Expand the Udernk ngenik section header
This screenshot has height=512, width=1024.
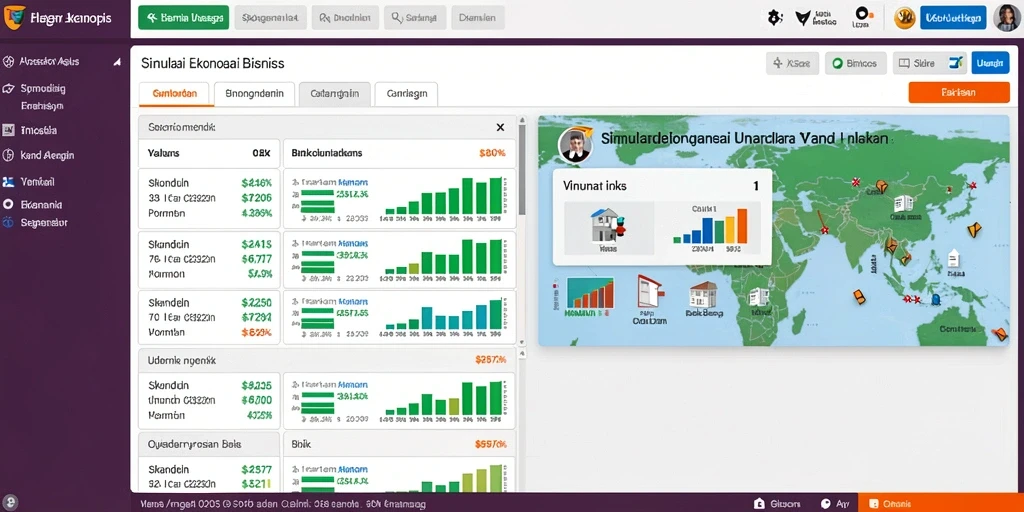[x=327, y=360]
